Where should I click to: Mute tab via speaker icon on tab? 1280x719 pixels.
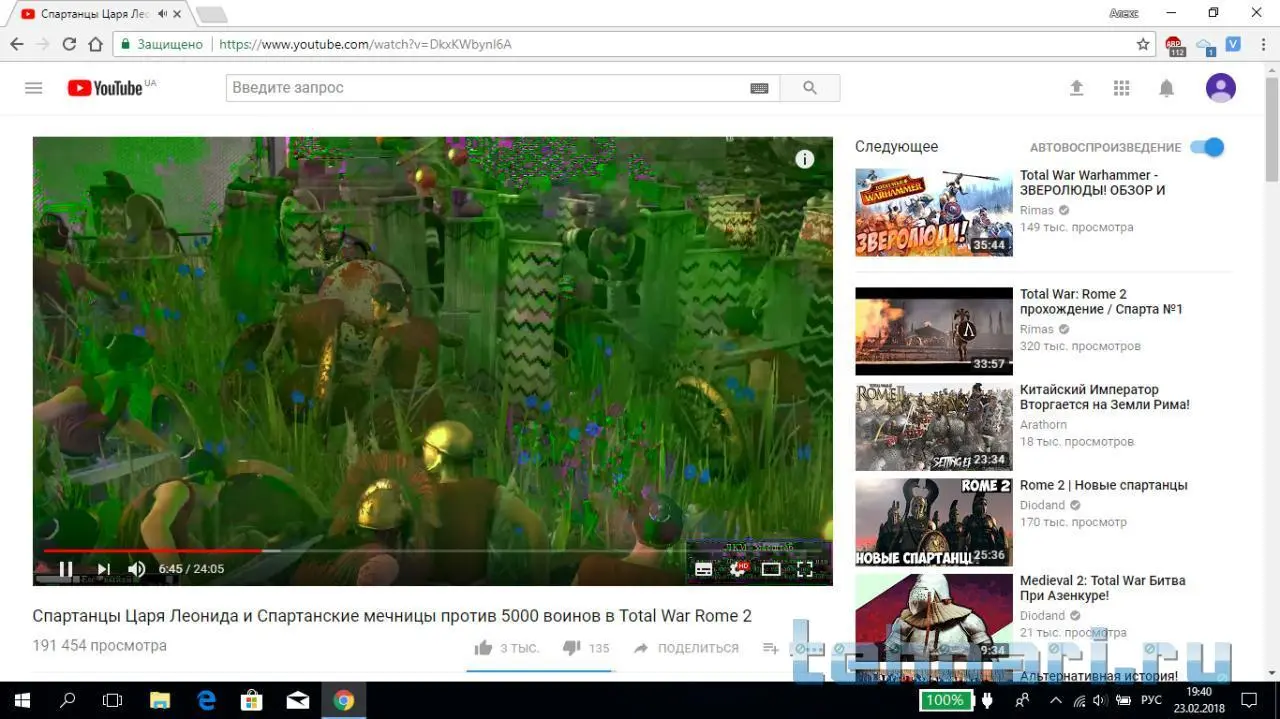(x=162, y=14)
